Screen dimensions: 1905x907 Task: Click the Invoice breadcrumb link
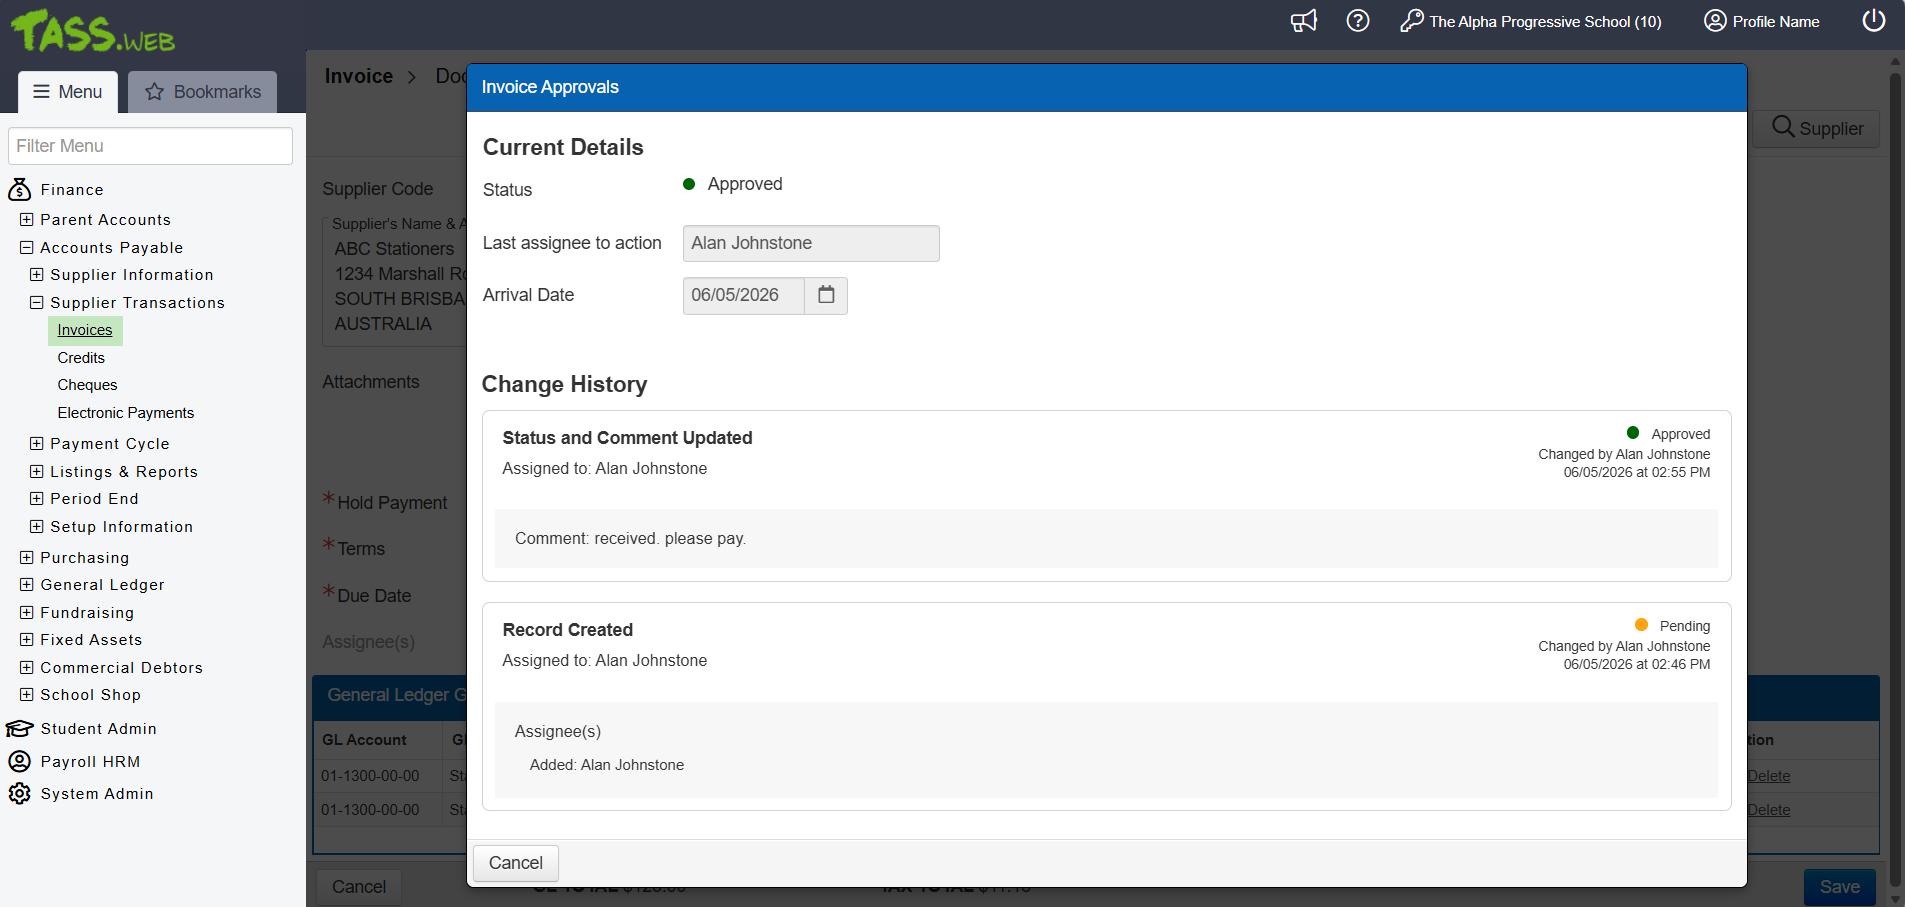point(359,77)
